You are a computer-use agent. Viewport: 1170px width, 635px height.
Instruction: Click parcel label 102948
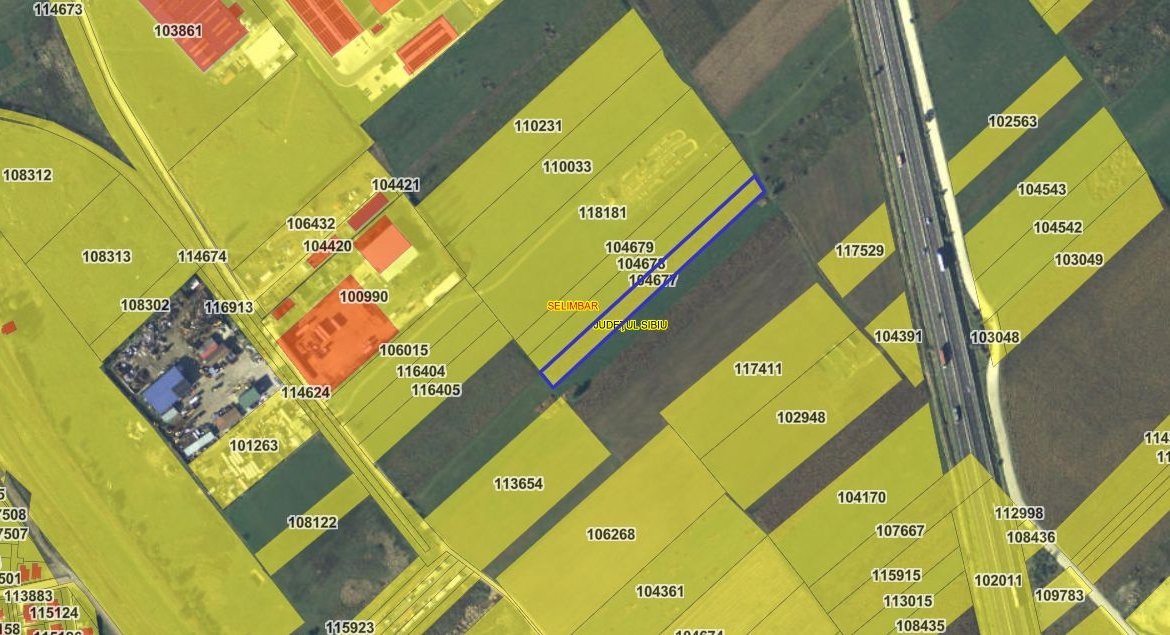point(801,417)
